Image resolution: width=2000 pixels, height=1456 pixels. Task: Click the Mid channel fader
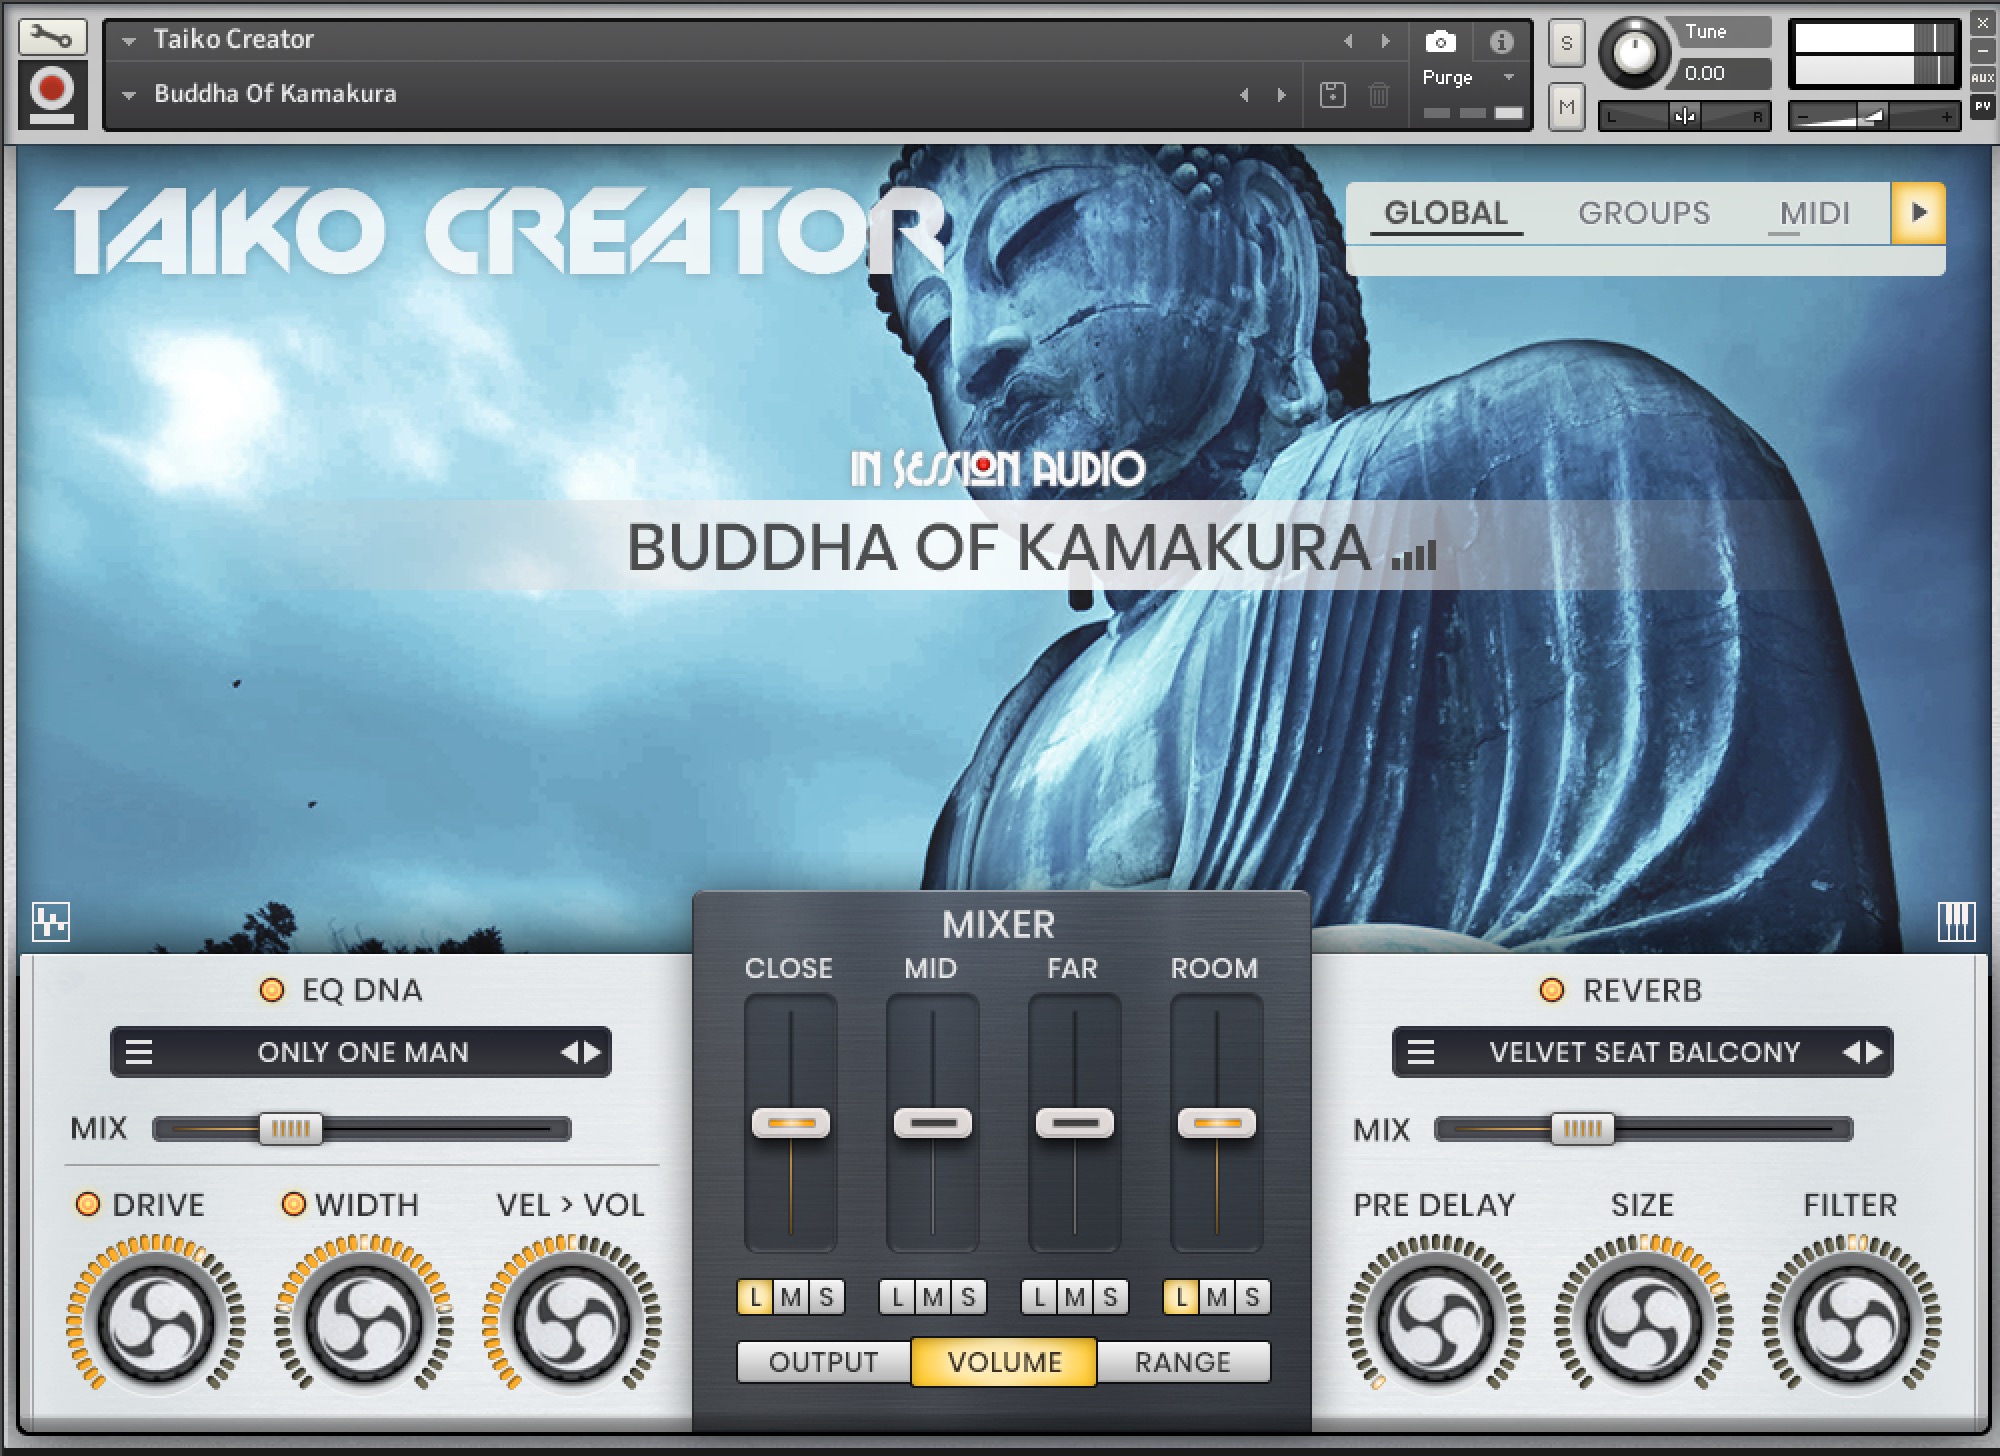point(933,1123)
